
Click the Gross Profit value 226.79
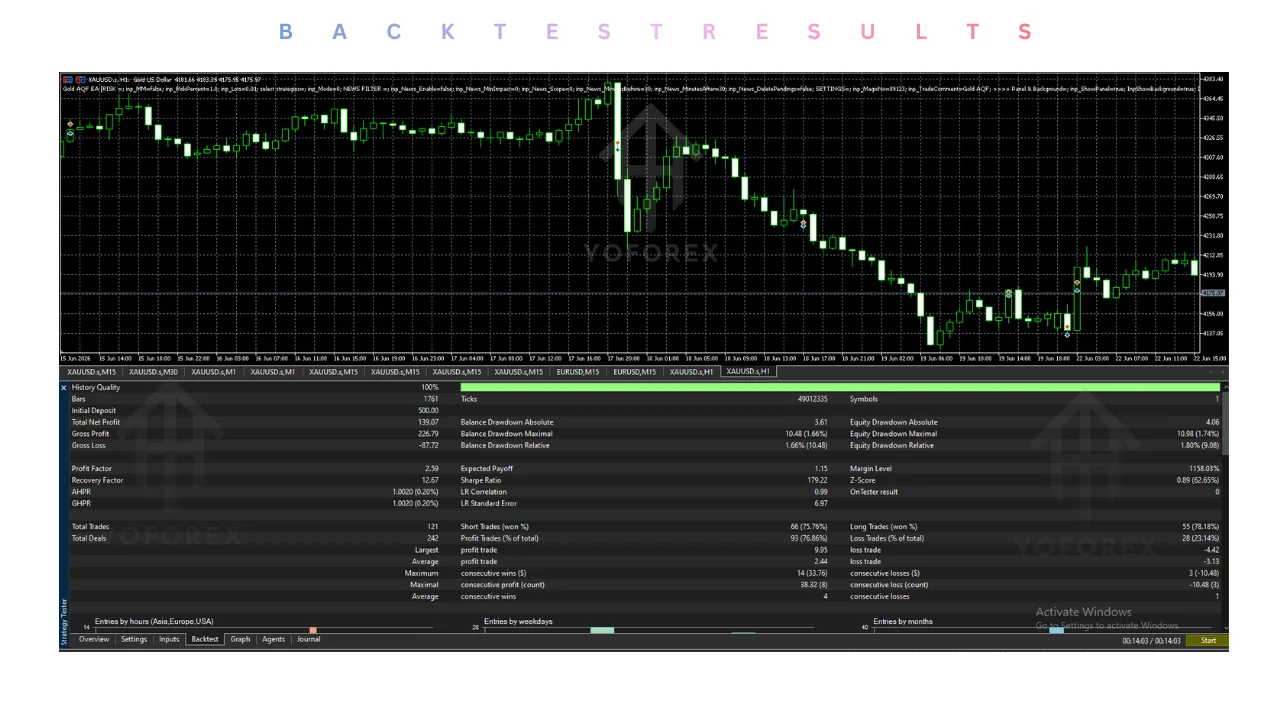pyautogui.click(x=427, y=434)
